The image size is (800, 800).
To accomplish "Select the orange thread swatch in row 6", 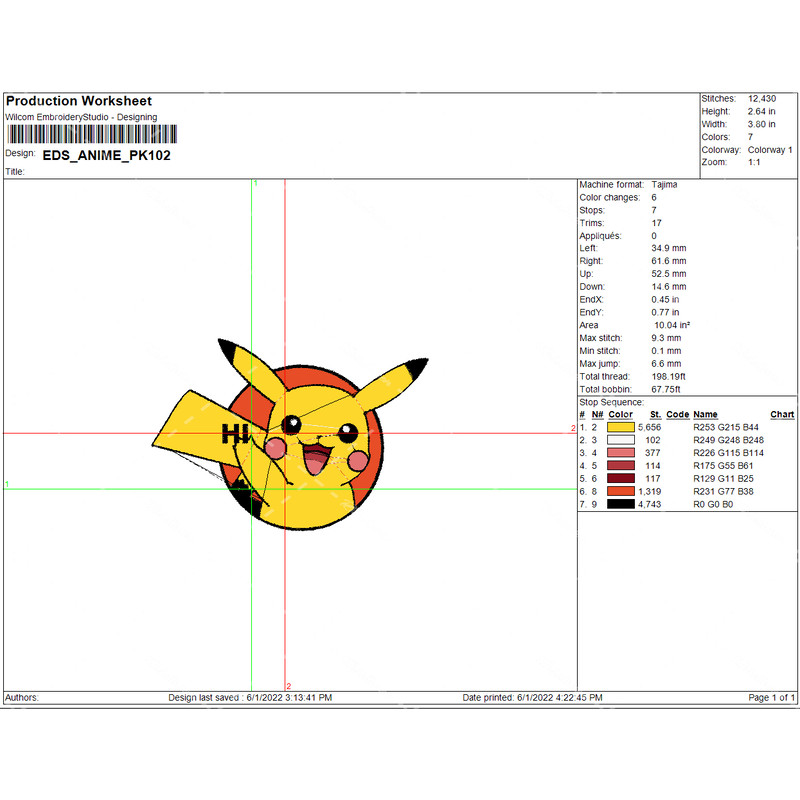I will coord(621,492).
